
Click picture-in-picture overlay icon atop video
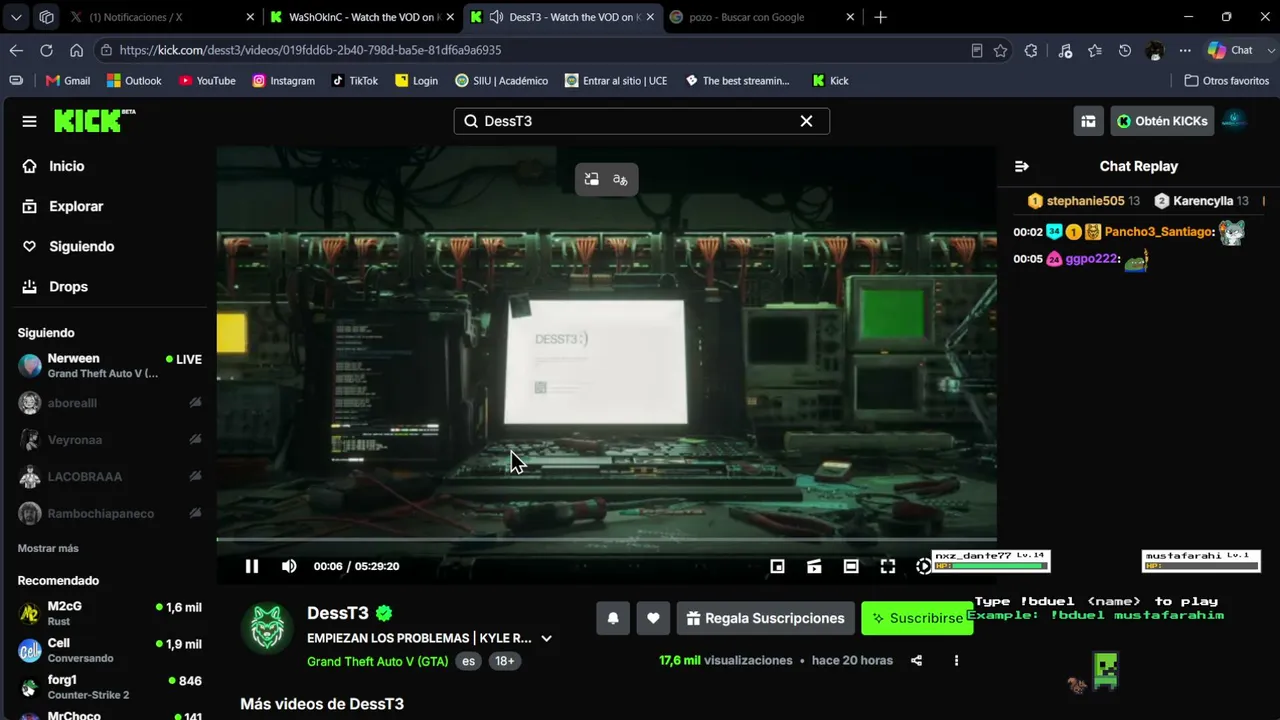(592, 179)
